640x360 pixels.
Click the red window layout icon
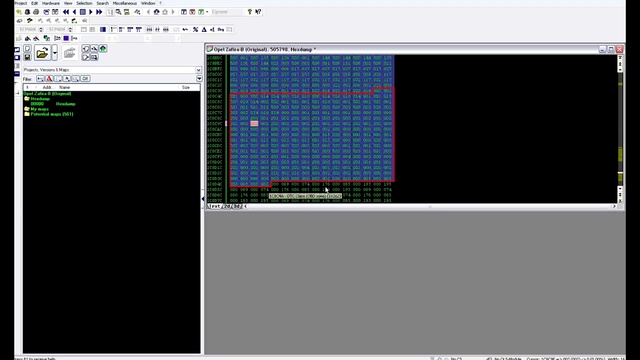coord(192,12)
